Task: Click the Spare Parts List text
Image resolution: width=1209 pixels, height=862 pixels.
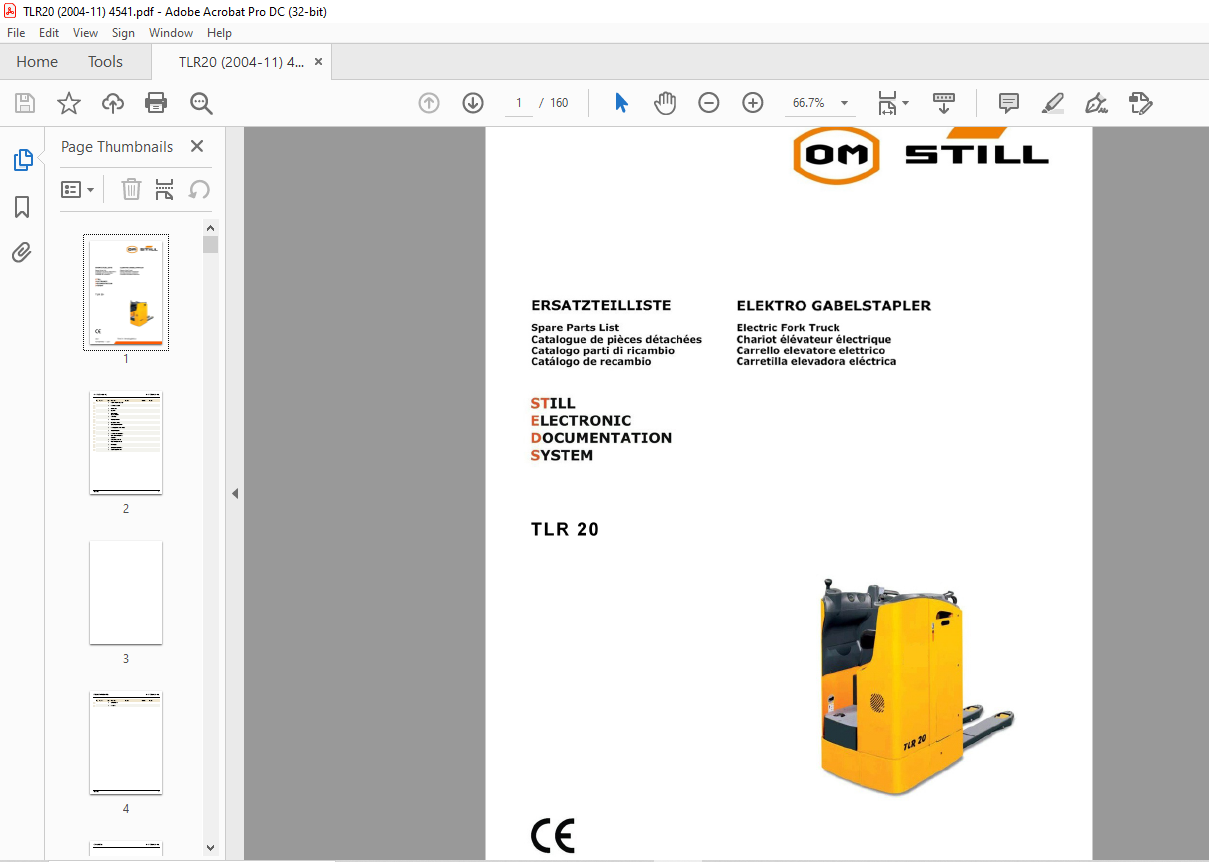Action: pyautogui.click(x=575, y=328)
